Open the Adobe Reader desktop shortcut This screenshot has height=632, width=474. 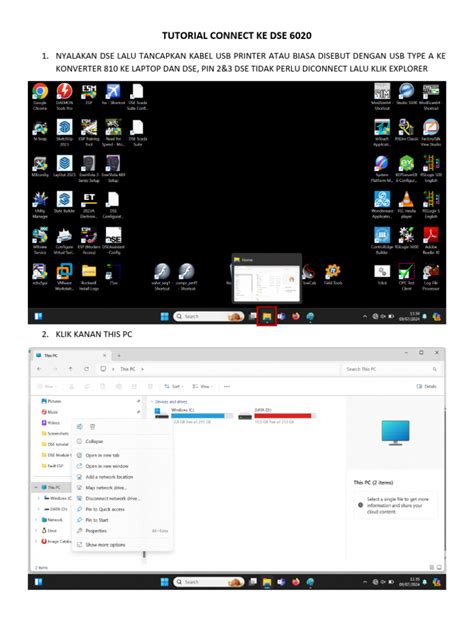coord(431,240)
